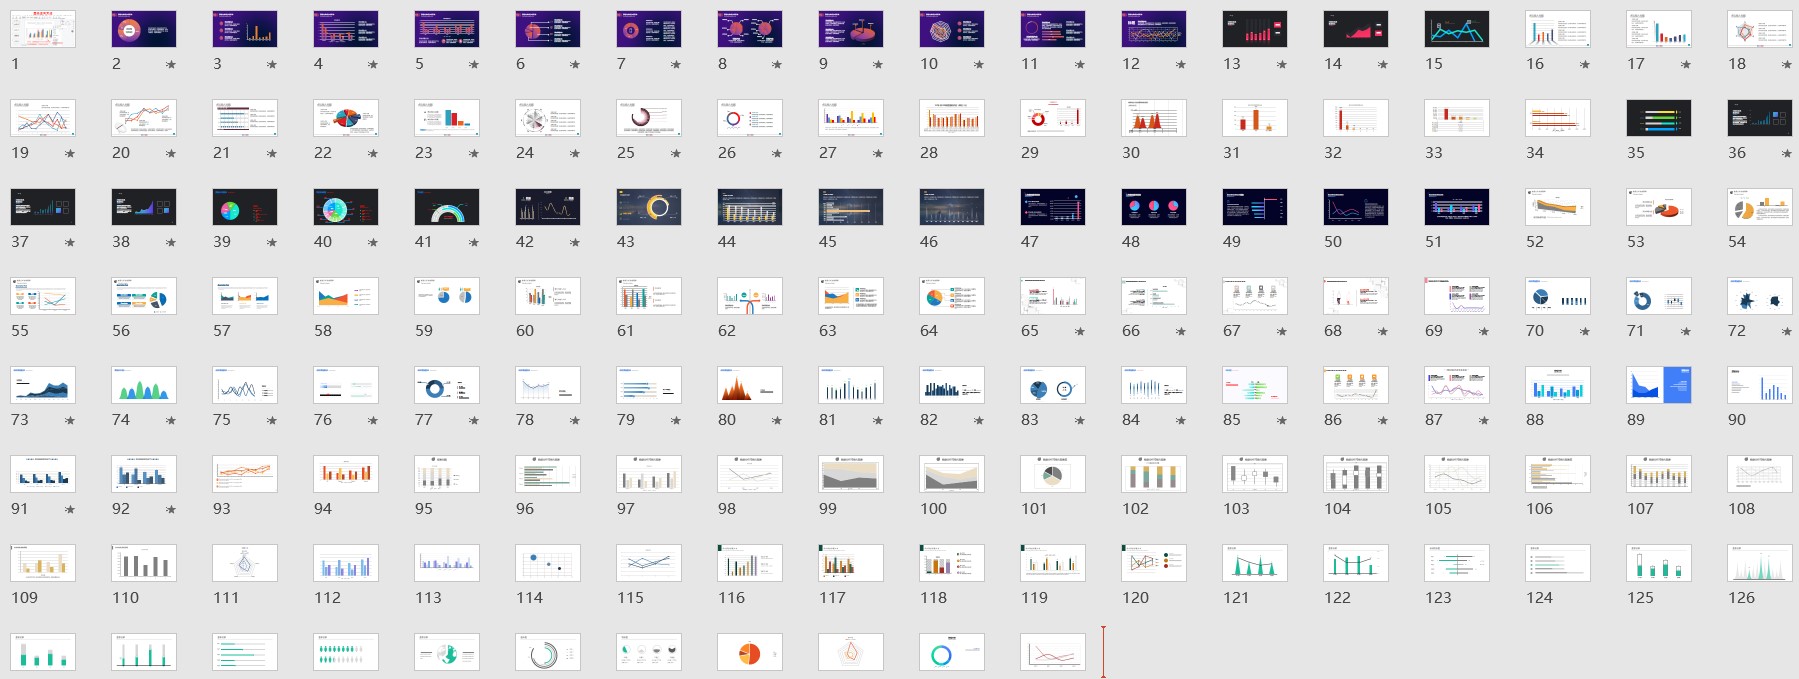Click the star icon under slide 69

[x=1484, y=332]
